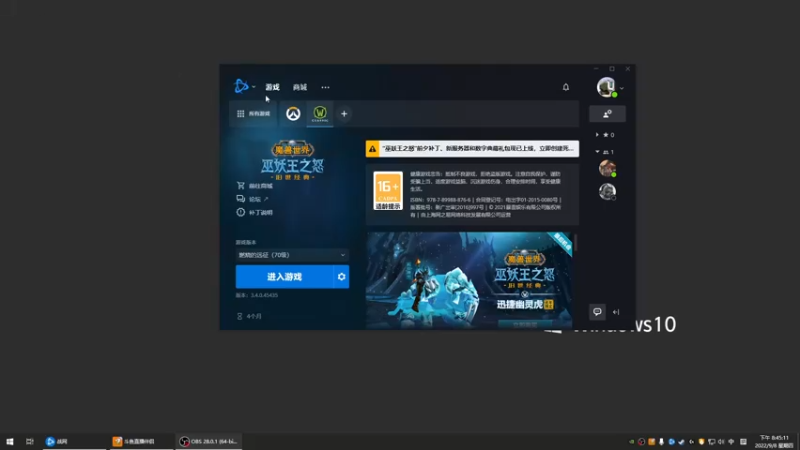Open the Battle.net logo menu
This screenshot has height=450, width=800.
(x=241, y=86)
